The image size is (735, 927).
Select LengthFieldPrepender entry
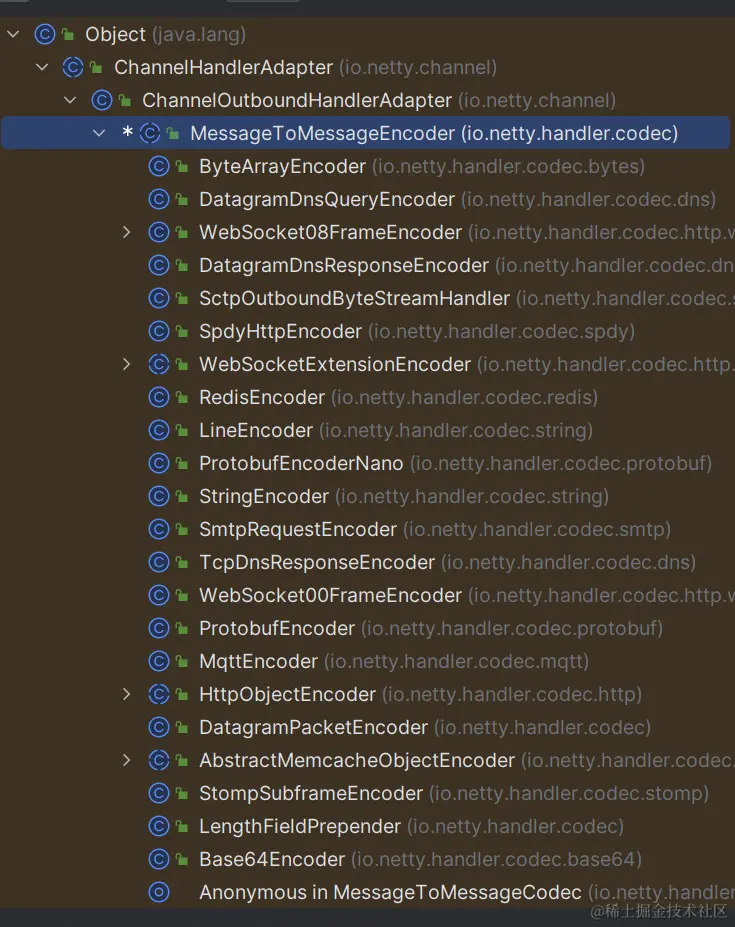[412, 826]
